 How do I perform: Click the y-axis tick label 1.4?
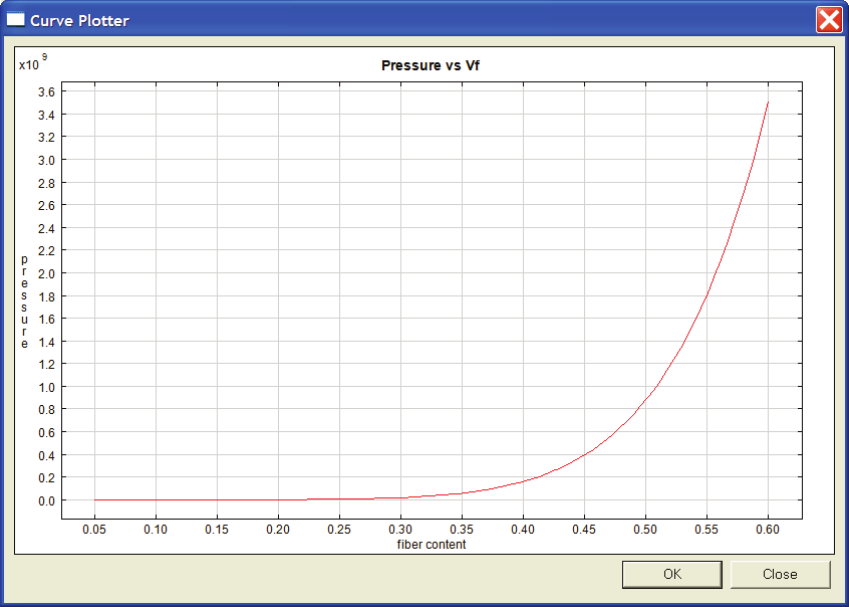pyautogui.click(x=47, y=342)
